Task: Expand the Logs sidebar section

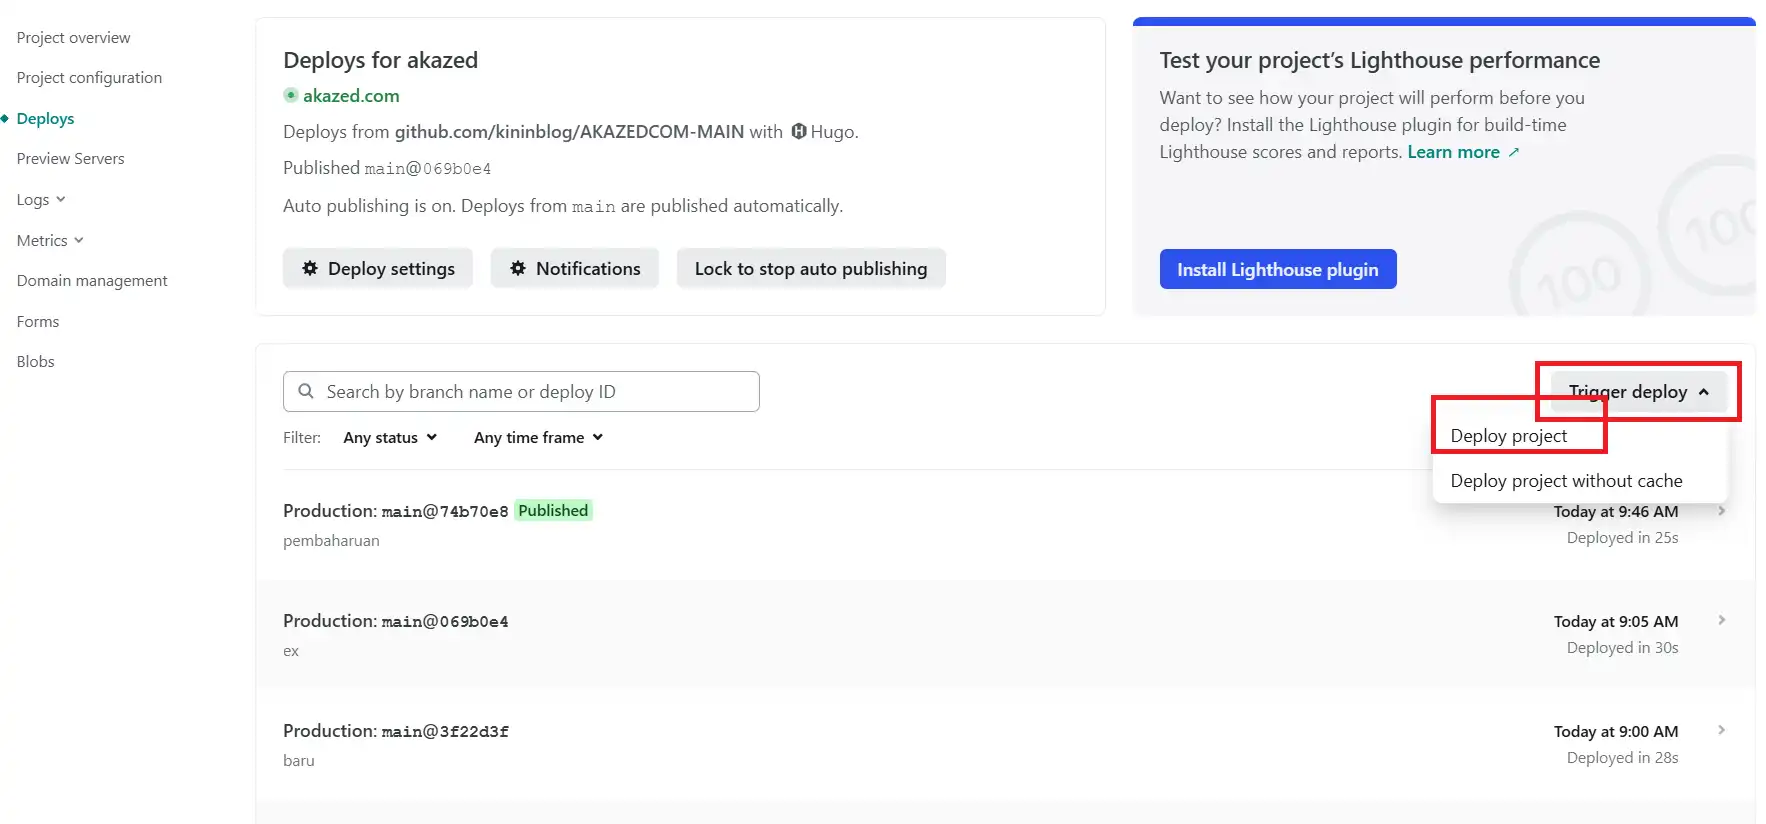Action: click(x=41, y=199)
